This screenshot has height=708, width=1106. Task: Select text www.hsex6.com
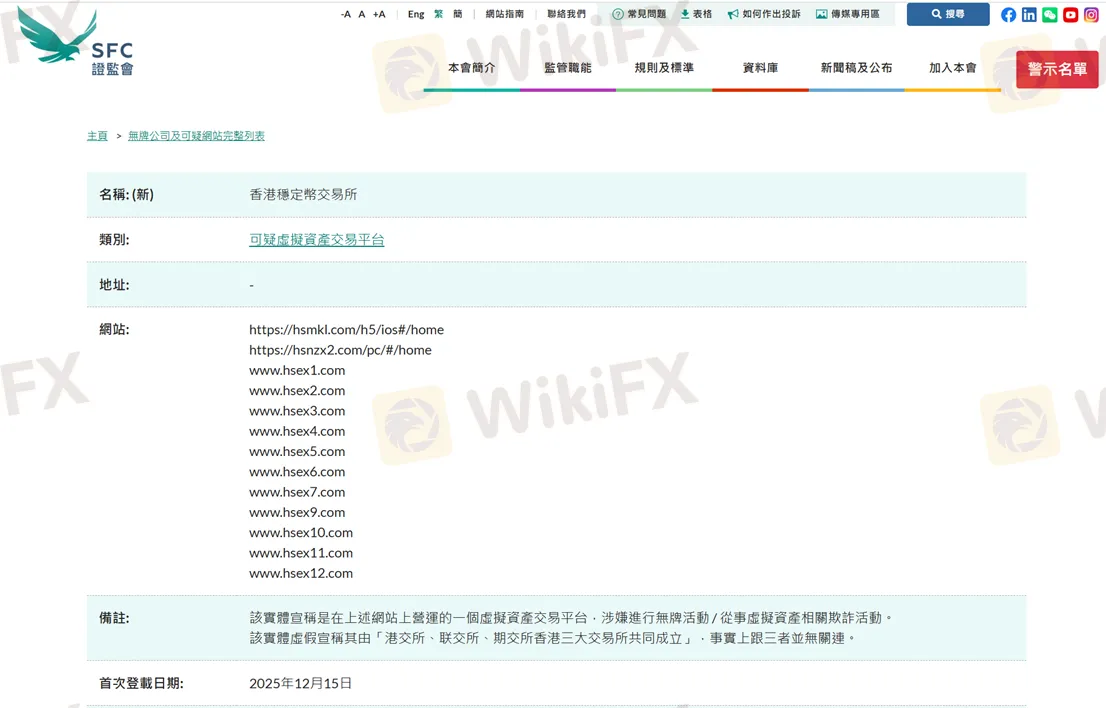(297, 472)
